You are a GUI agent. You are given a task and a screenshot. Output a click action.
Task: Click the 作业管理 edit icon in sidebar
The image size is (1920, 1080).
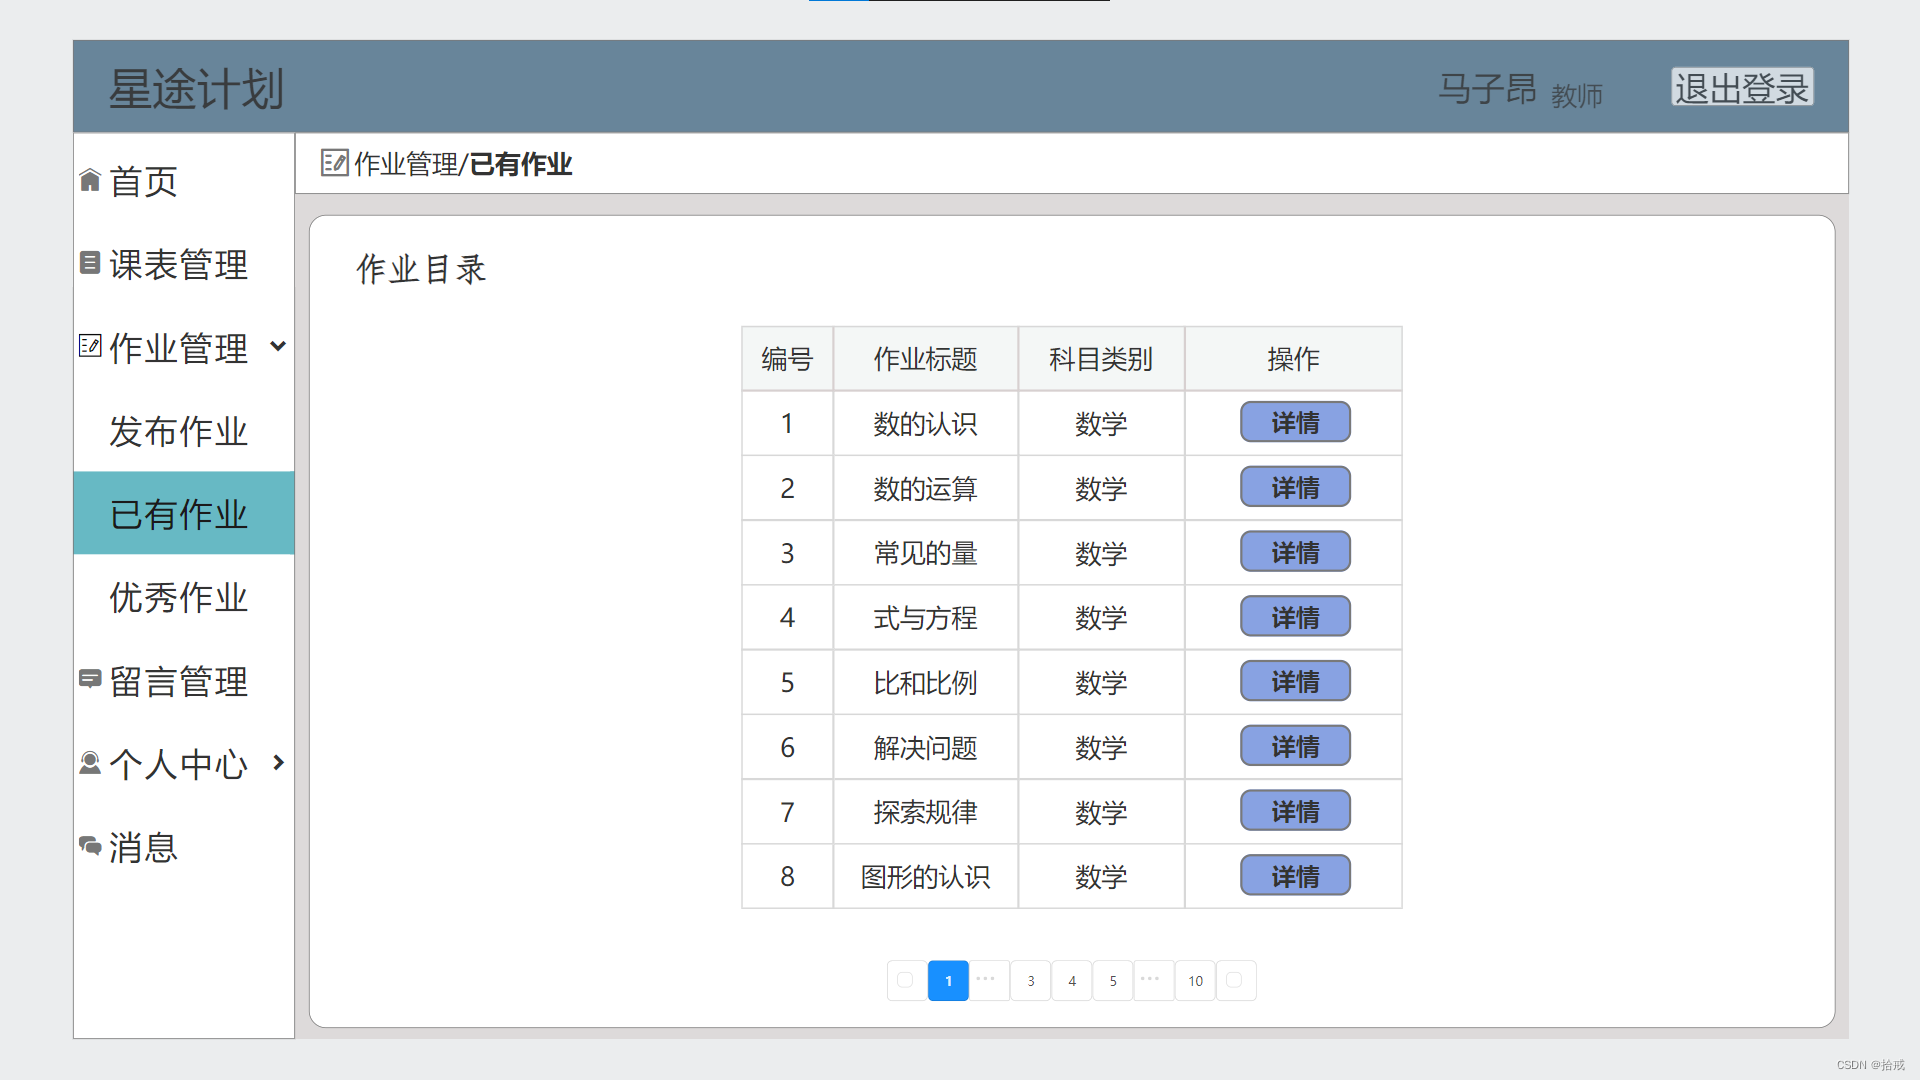90,346
